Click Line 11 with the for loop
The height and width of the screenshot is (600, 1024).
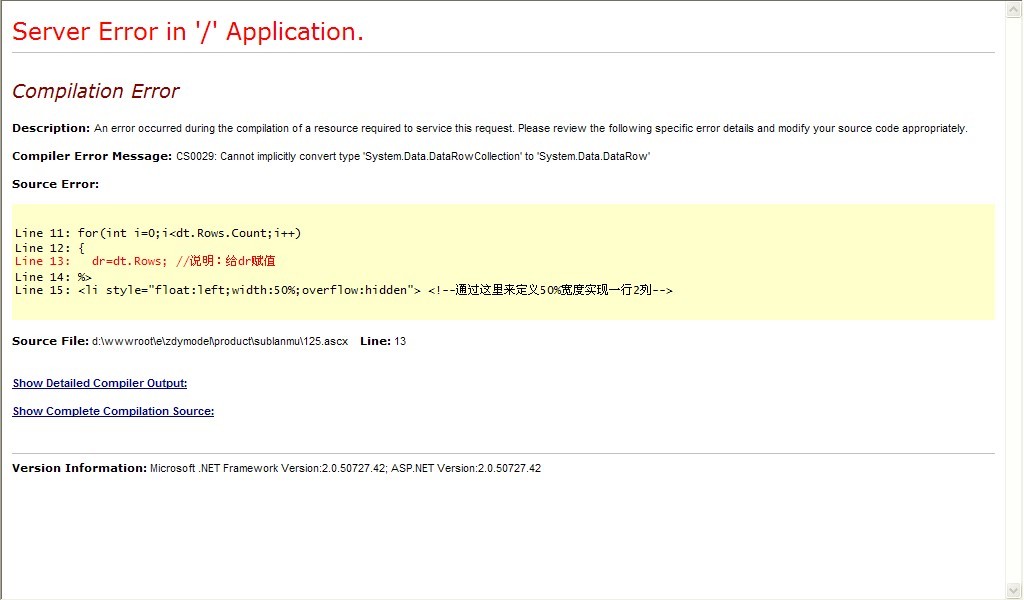(x=158, y=233)
